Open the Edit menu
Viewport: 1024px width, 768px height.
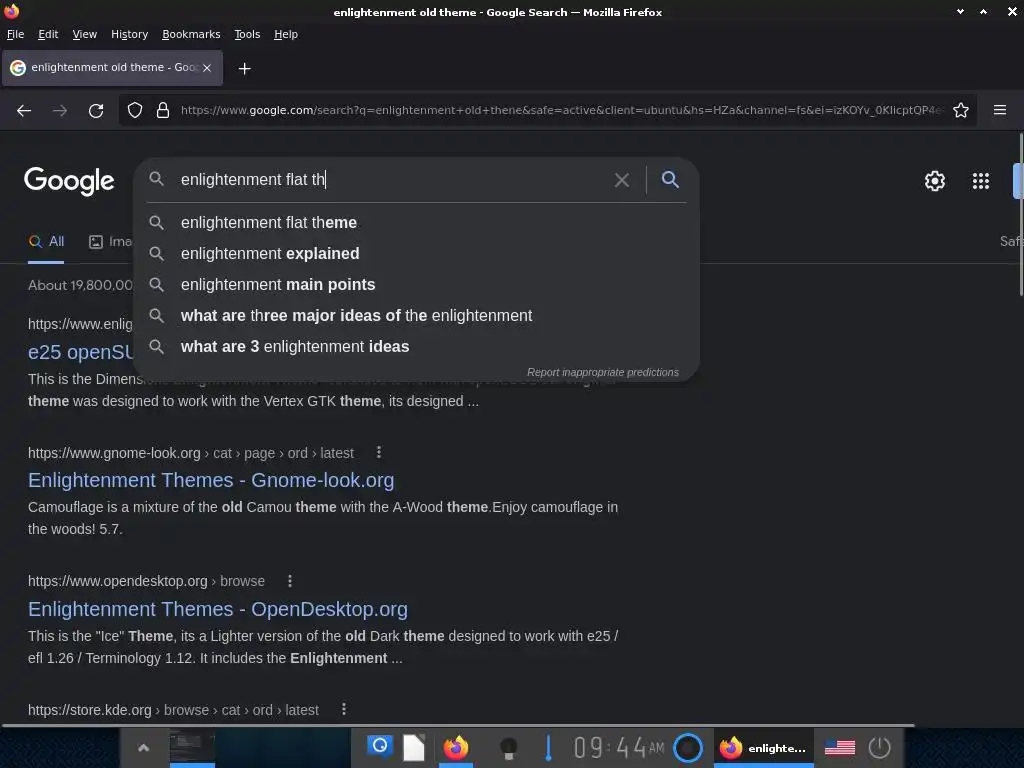tap(48, 35)
